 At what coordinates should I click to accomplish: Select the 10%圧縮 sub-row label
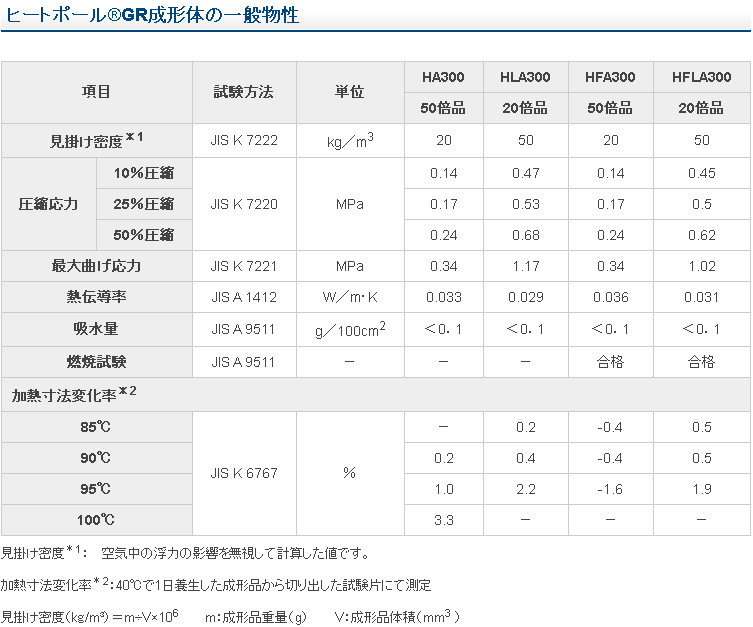click(144, 173)
